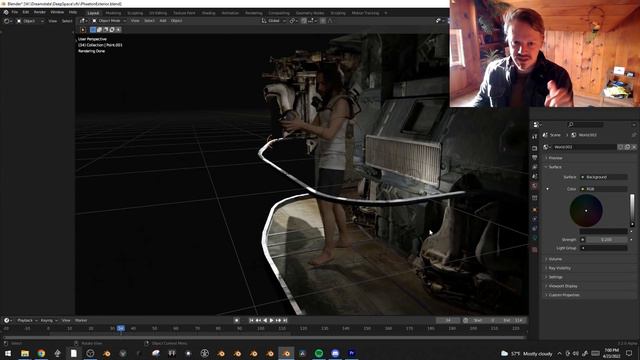The image size is (640, 360).
Task: Click the properties search field
Action: click(585, 124)
